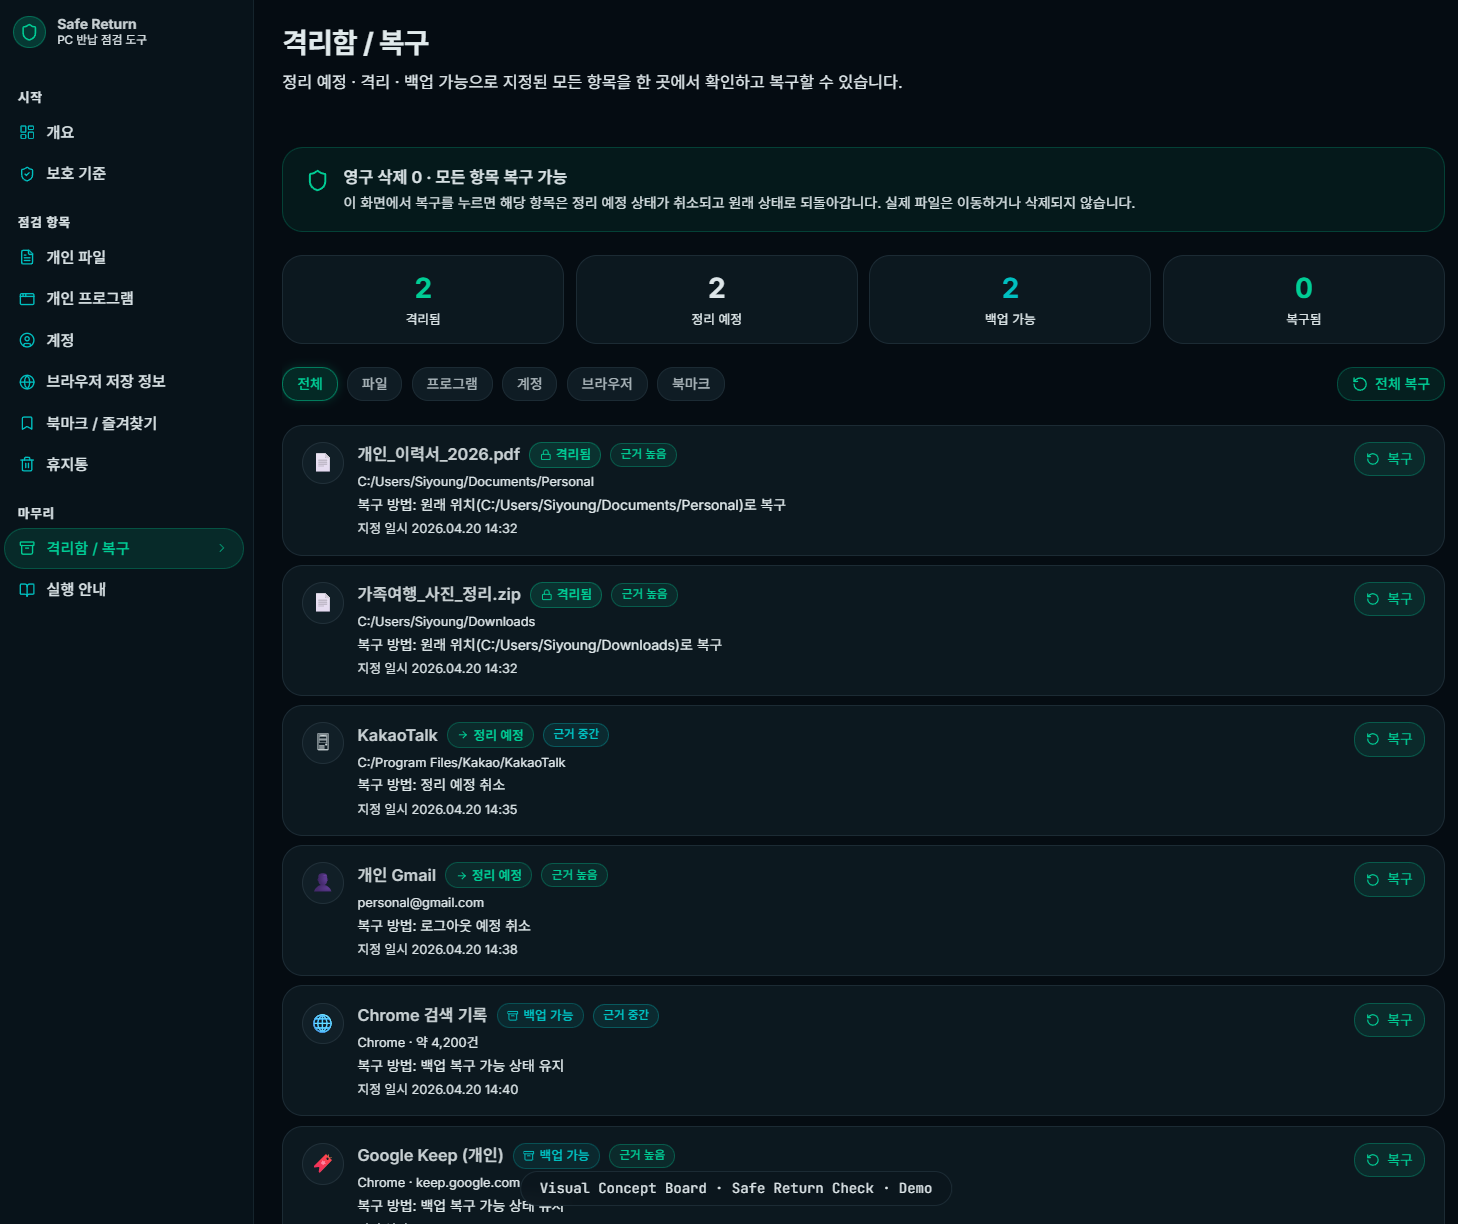Click the 격리됨 stat card
This screenshot has height=1224, width=1458.
tap(423, 299)
